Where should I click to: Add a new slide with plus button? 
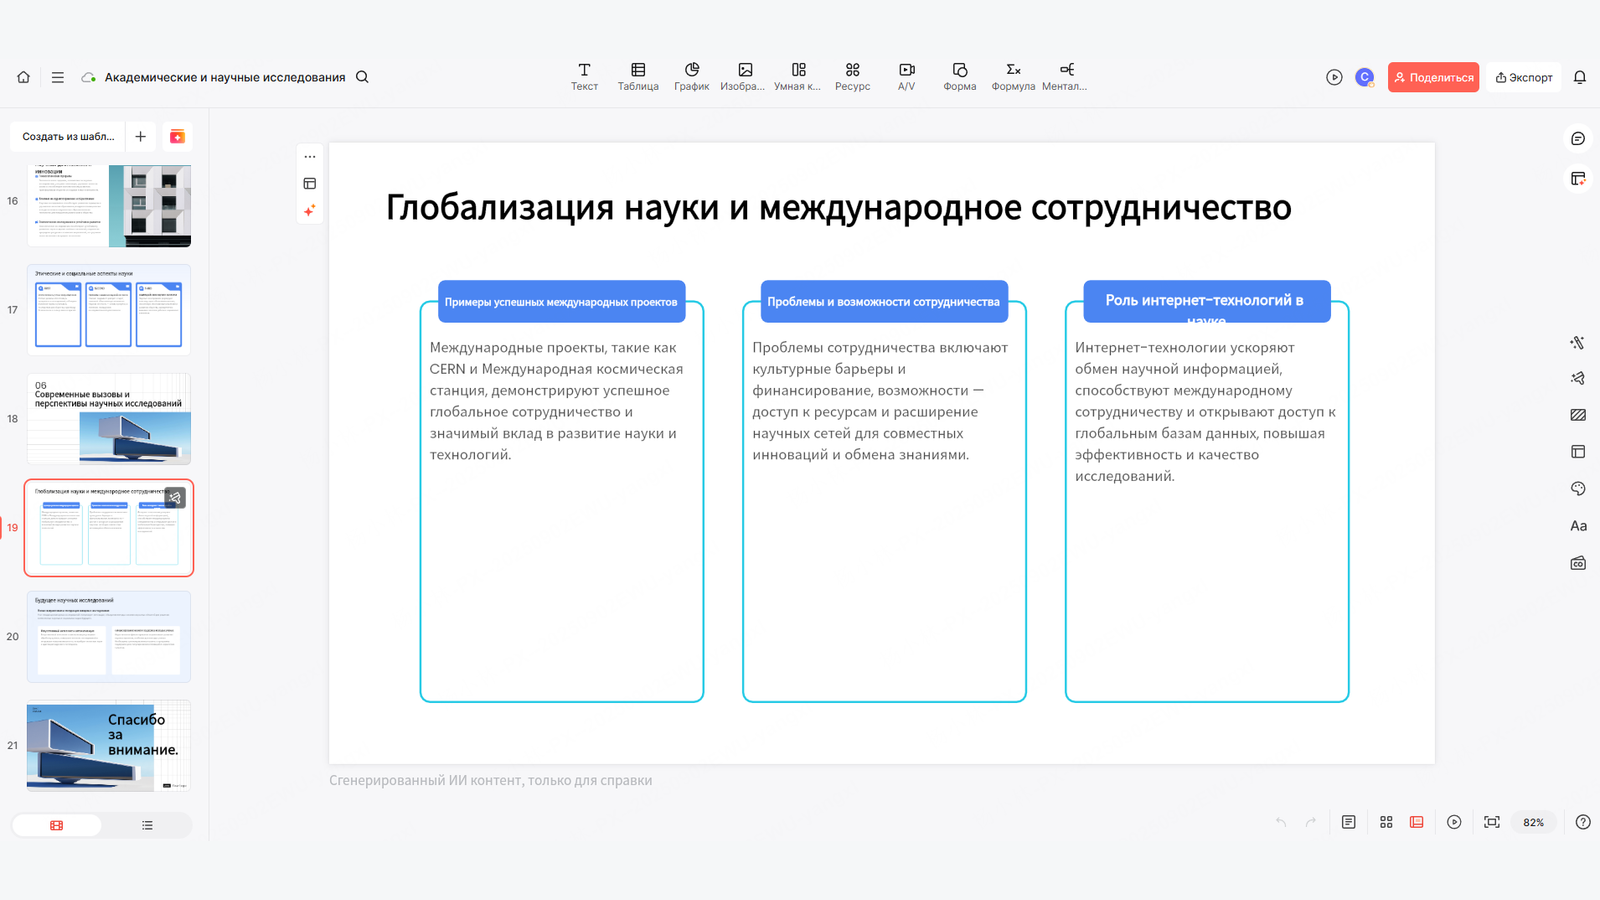pyautogui.click(x=141, y=136)
